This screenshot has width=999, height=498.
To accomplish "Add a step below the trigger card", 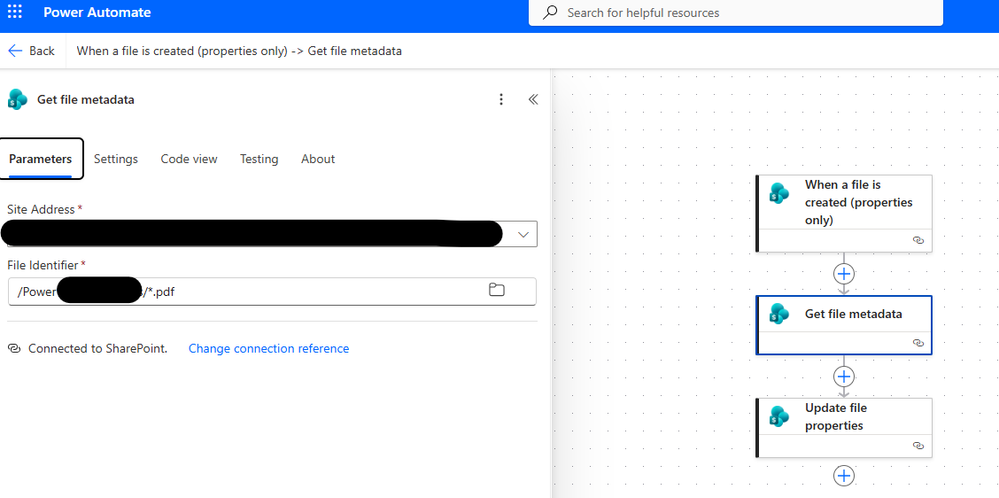I will (x=844, y=274).
